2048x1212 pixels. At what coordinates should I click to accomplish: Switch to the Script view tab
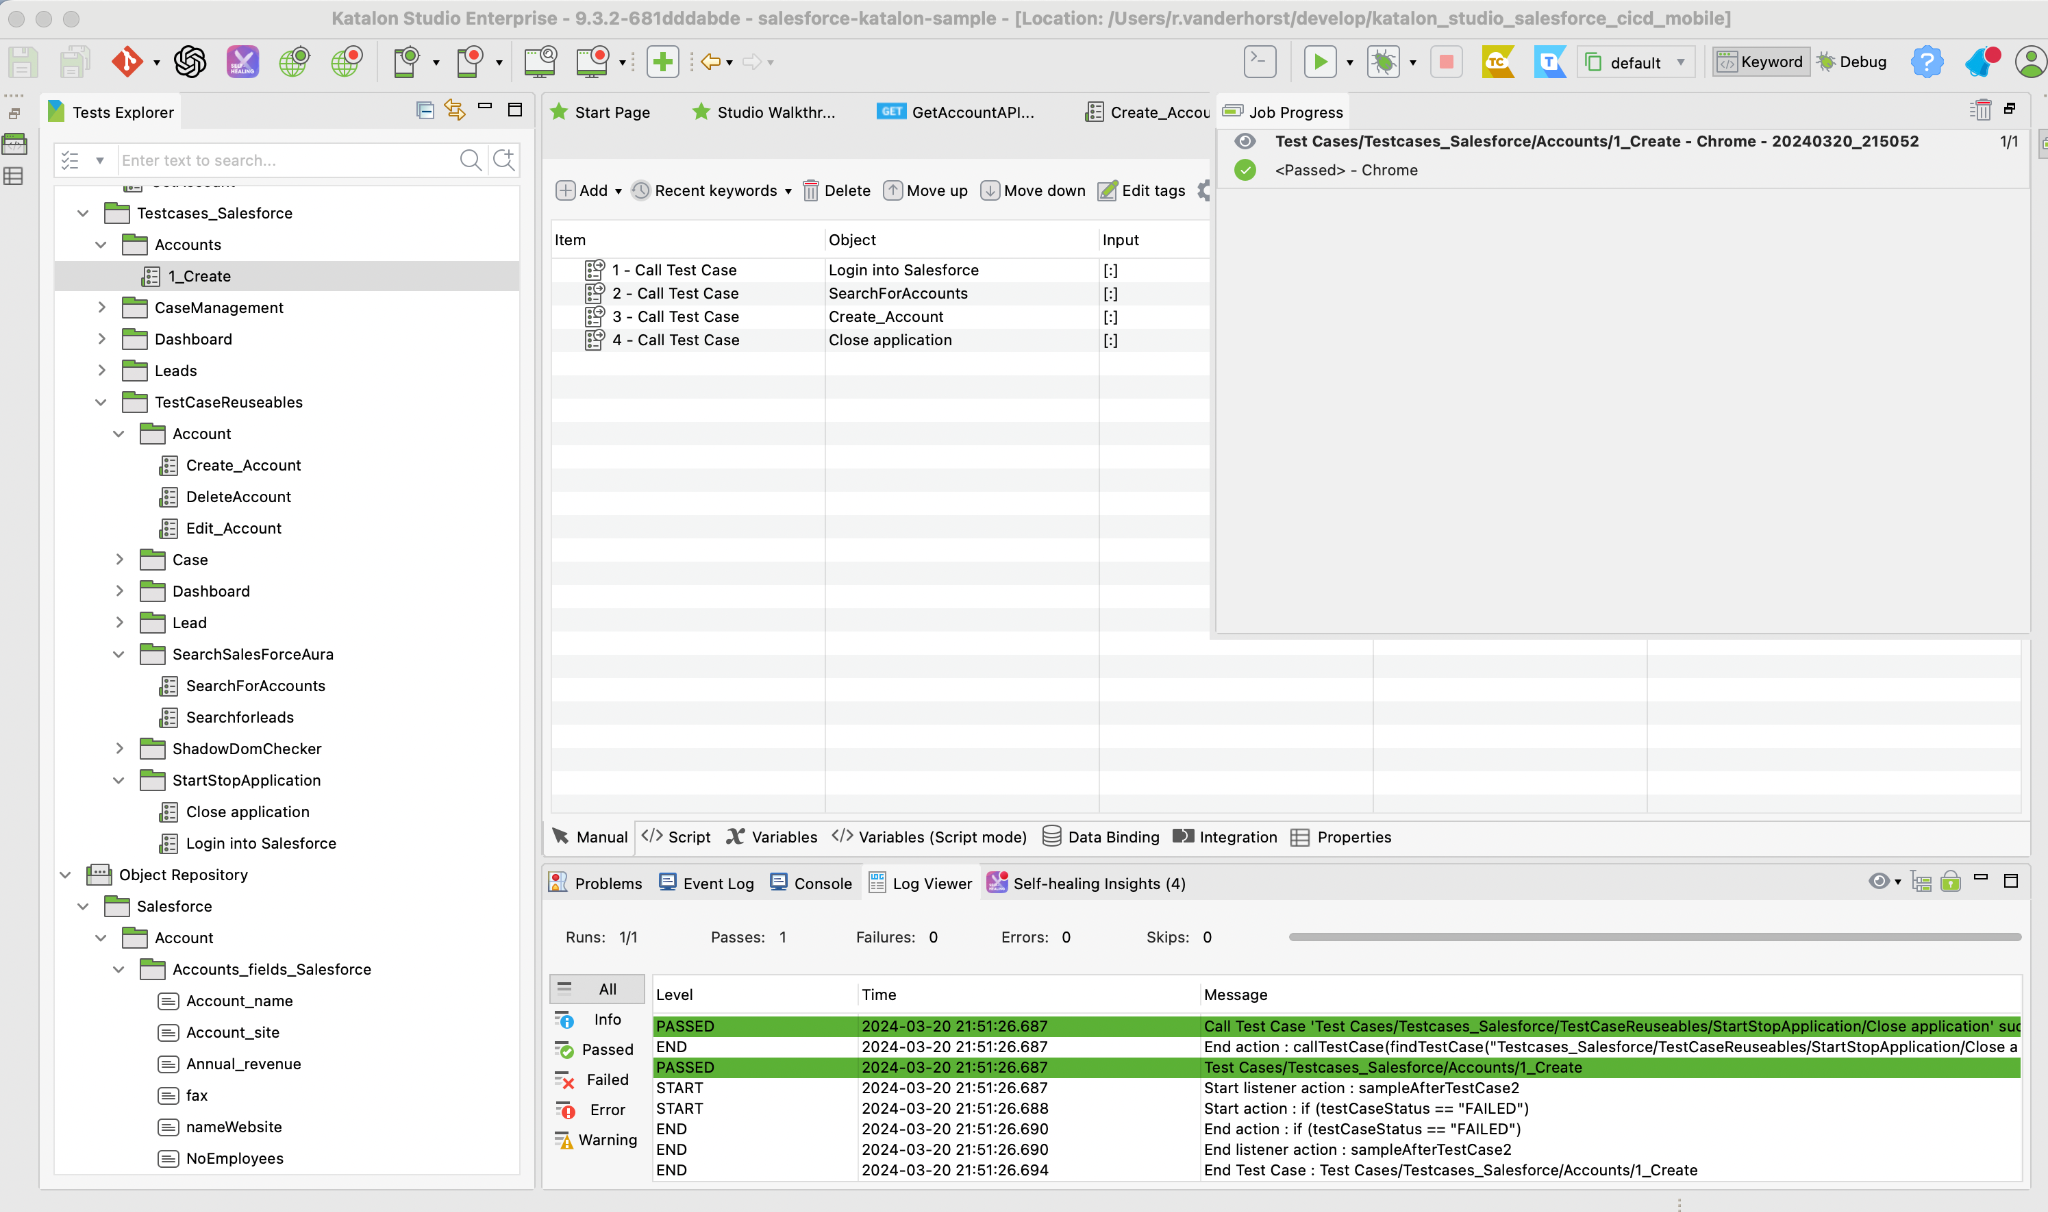(676, 837)
